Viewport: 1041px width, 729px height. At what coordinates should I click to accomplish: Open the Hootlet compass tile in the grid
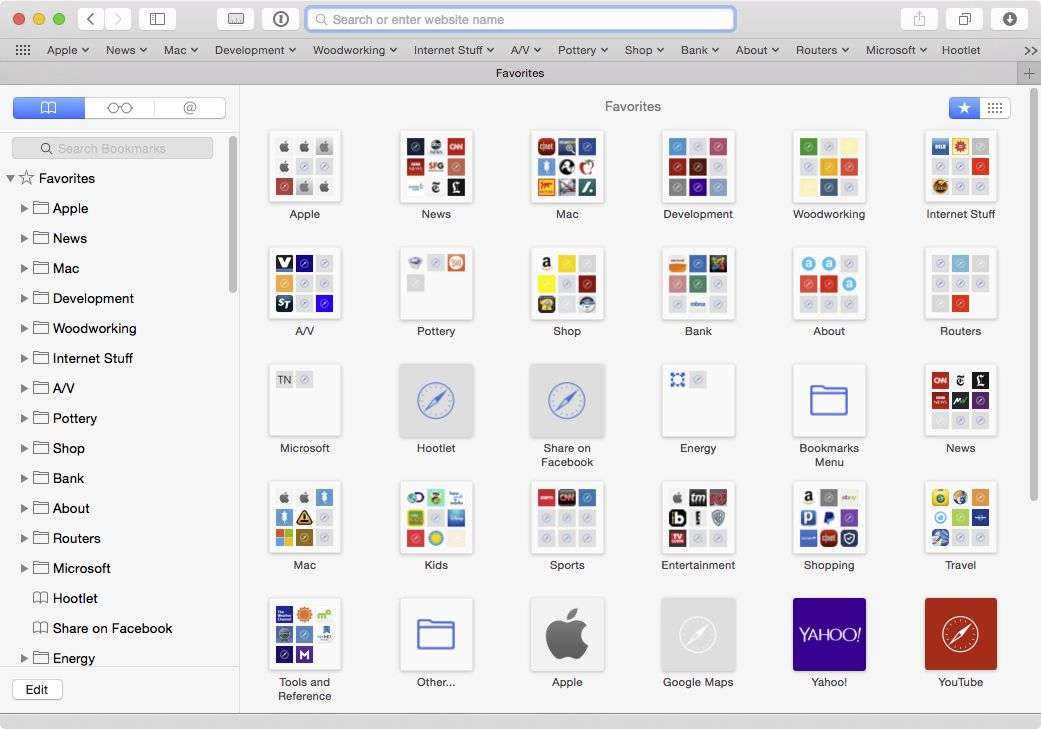coord(436,400)
